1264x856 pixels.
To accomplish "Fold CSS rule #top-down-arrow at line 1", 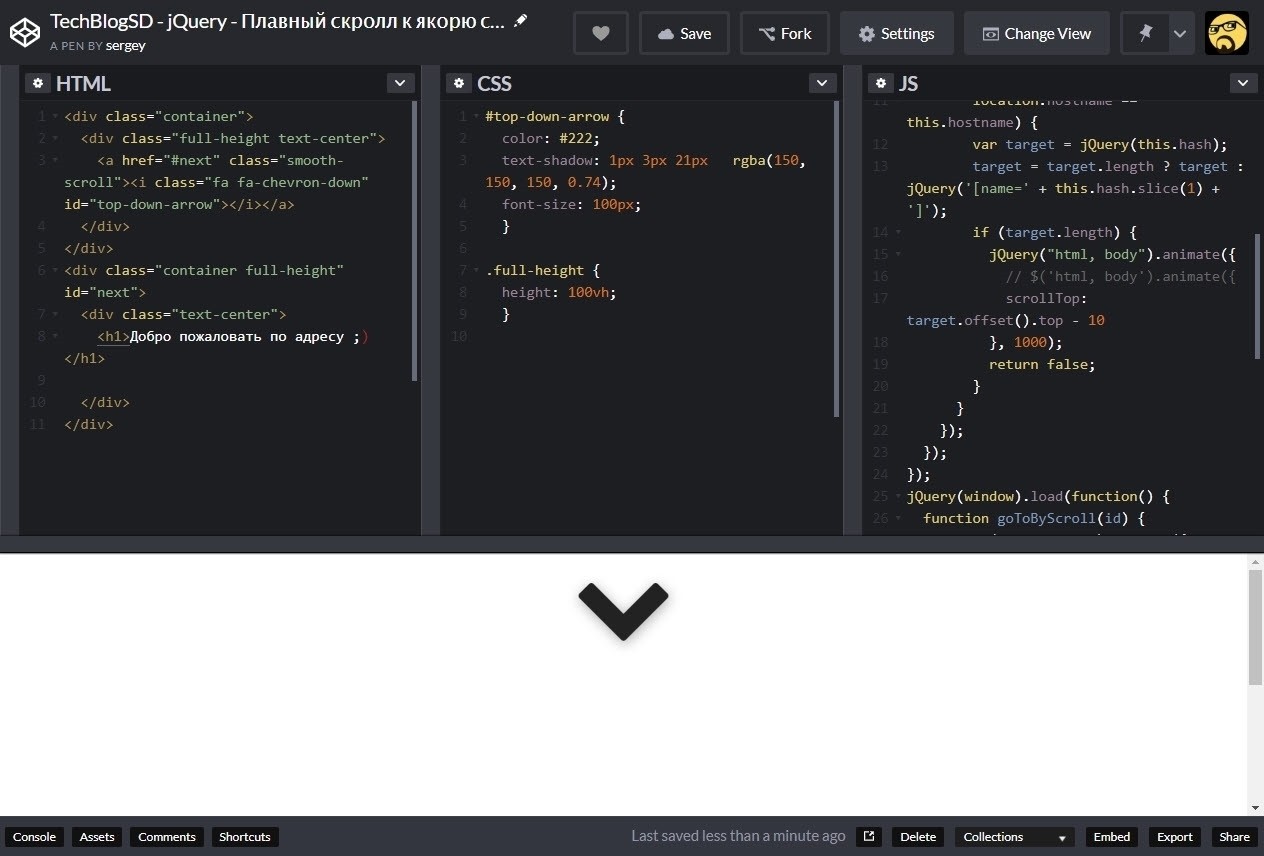I will 477,116.
